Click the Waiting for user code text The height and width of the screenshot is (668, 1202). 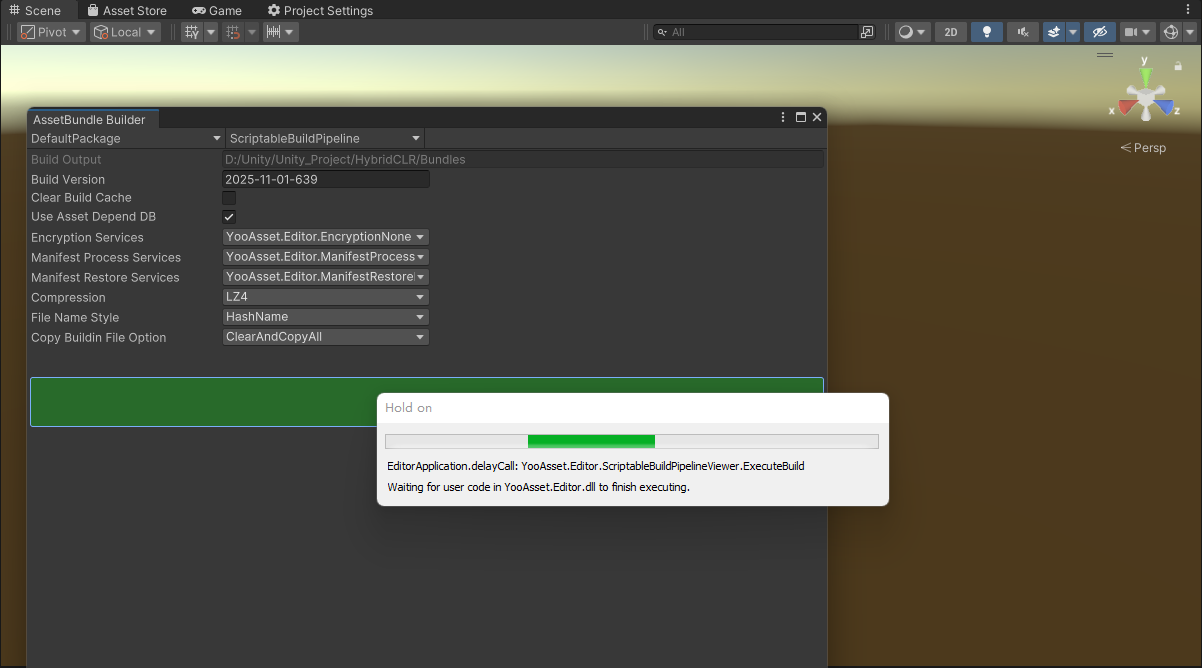(539, 488)
